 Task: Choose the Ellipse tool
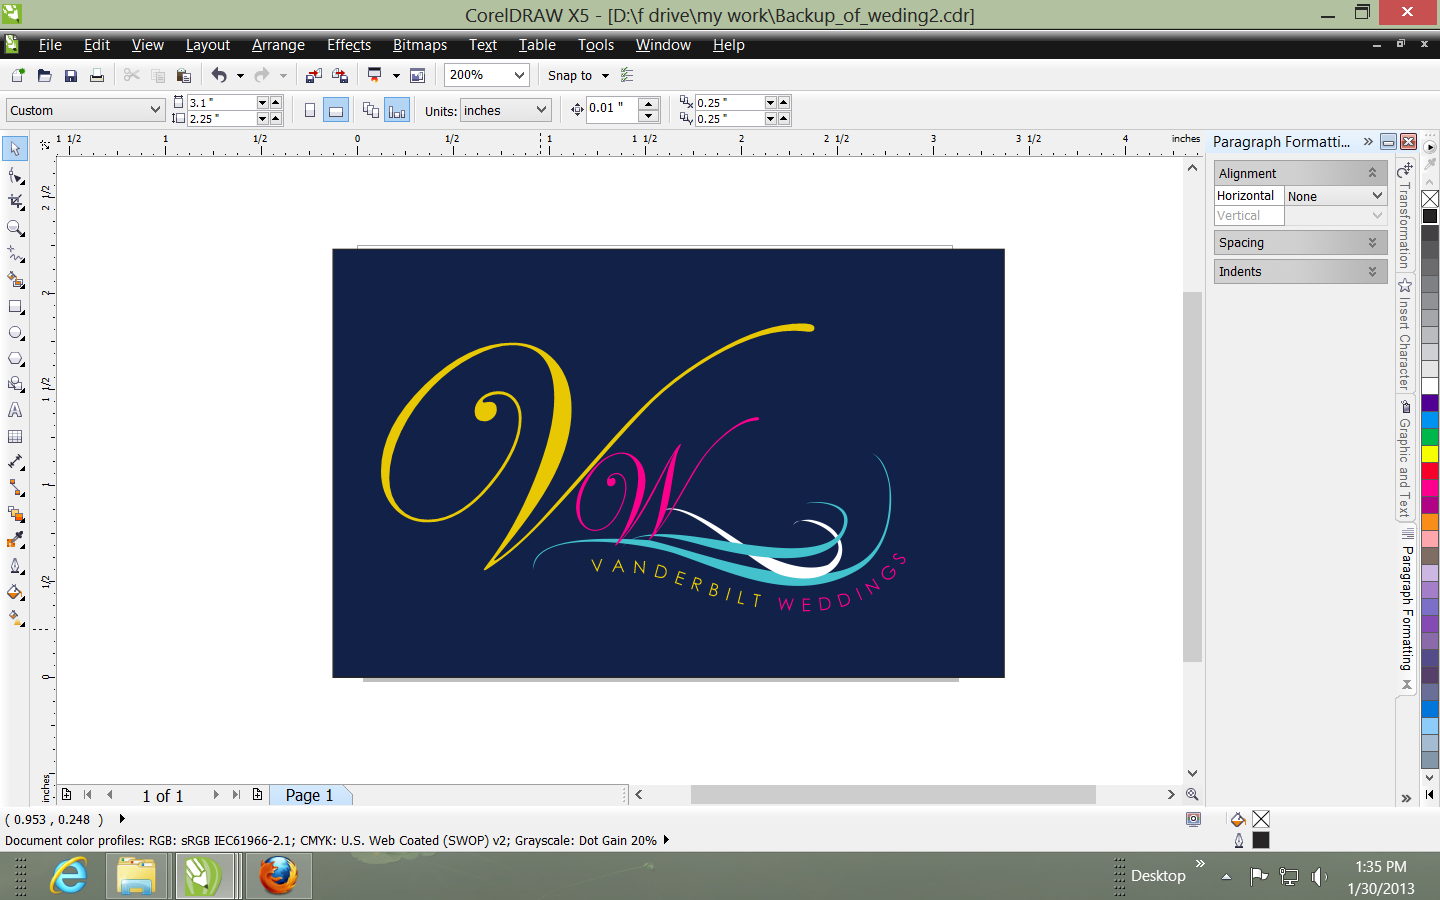coord(15,333)
